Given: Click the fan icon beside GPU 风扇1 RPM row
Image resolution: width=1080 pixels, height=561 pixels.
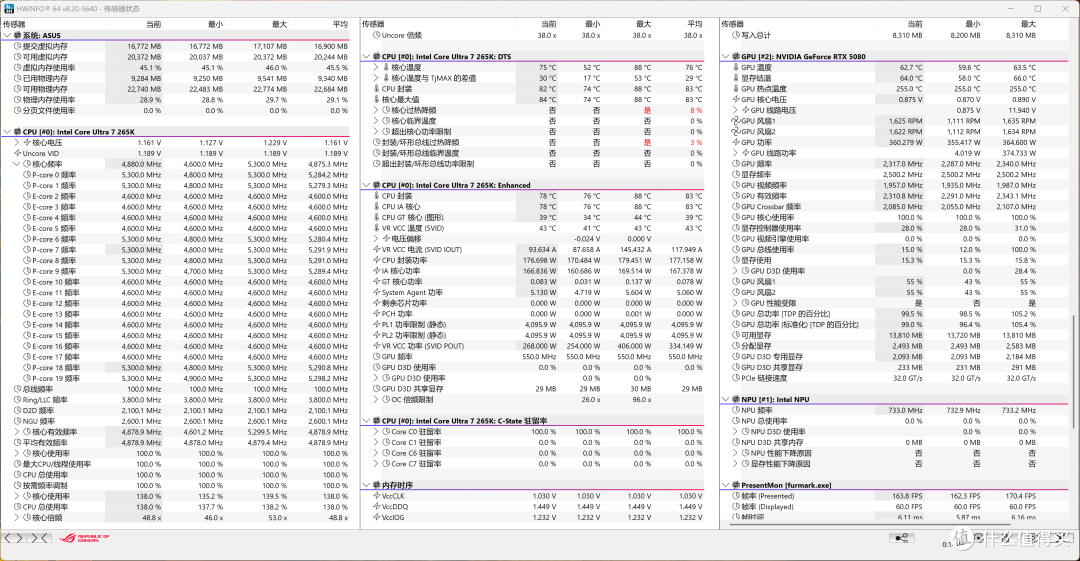Looking at the screenshot, I should point(736,121).
